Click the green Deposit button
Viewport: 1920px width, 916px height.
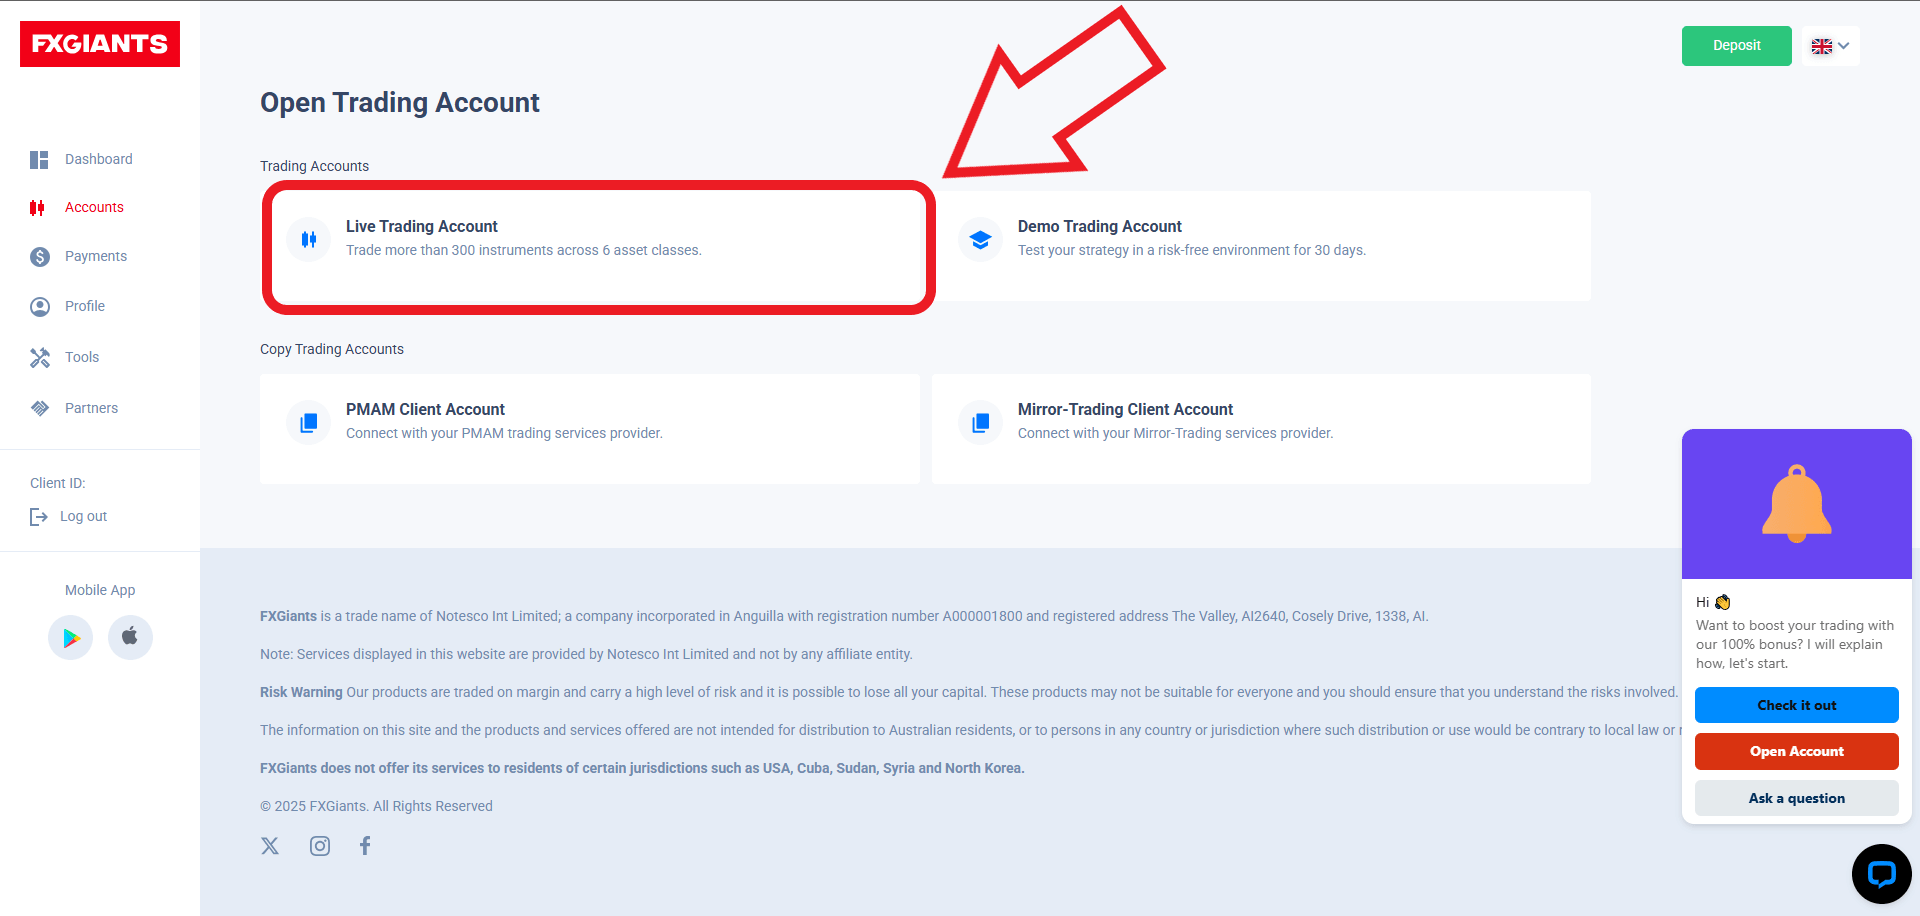click(1737, 46)
